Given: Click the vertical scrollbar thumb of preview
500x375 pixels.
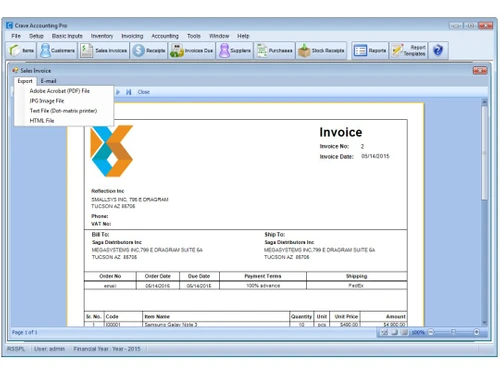Looking at the screenshot, I should pyautogui.click(x=484, y=153).
